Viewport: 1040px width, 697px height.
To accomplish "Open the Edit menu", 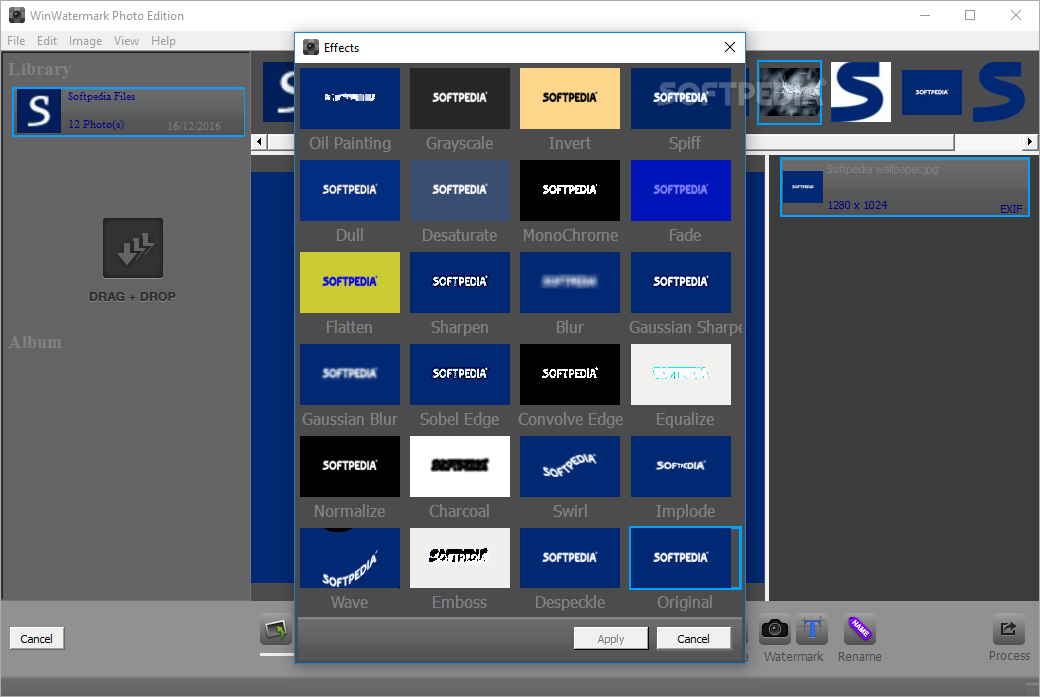I will point(46,41).
